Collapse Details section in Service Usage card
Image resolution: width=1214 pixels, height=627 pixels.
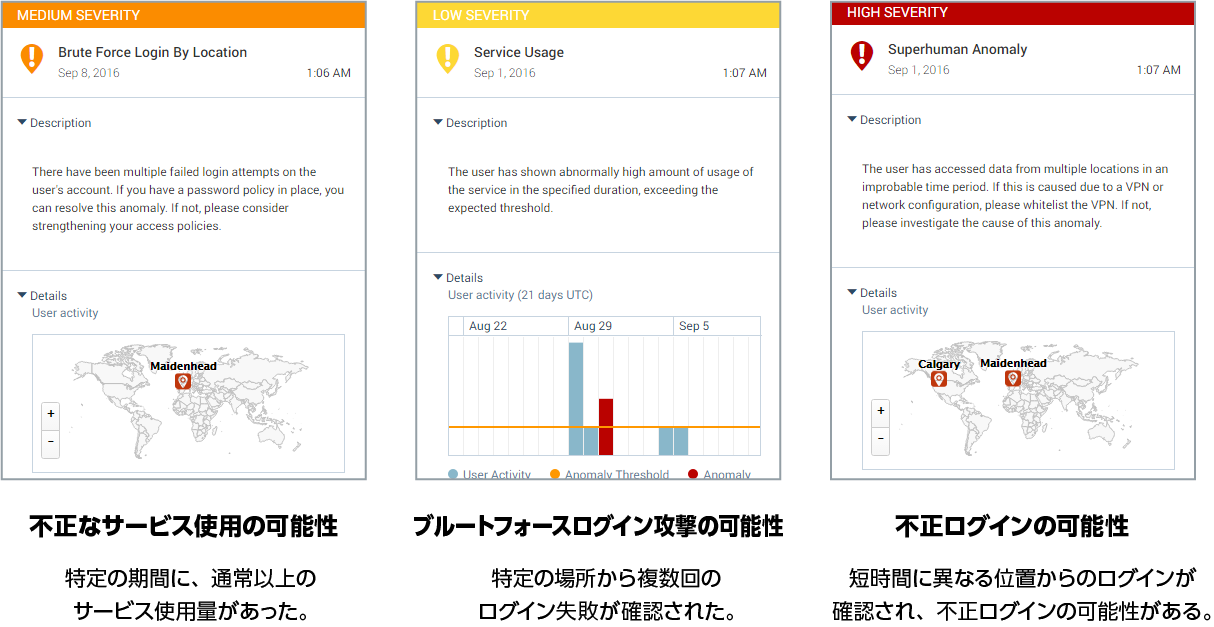438,278
